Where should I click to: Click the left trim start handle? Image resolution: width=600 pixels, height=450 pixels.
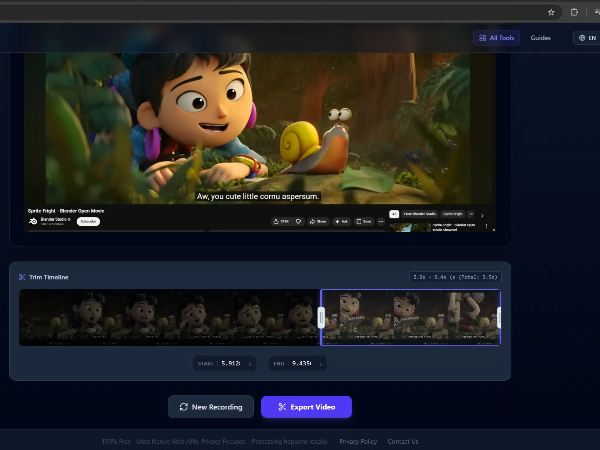click(321, 318)
